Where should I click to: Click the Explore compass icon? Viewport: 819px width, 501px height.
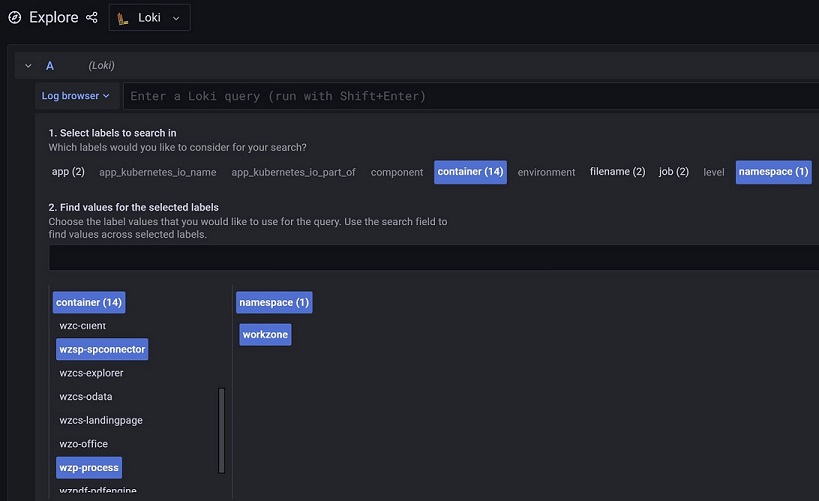point(15,17)
